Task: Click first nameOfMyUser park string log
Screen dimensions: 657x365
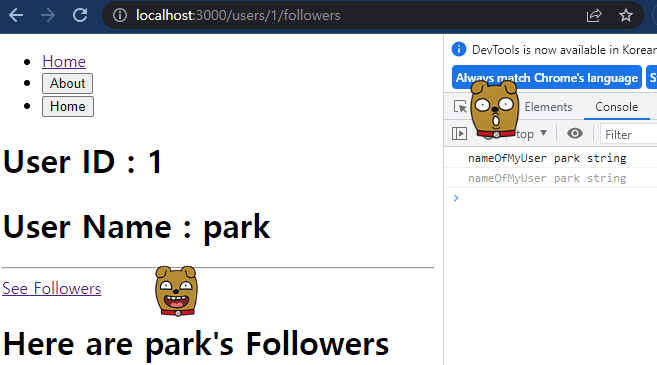Action: click(547, 158)
